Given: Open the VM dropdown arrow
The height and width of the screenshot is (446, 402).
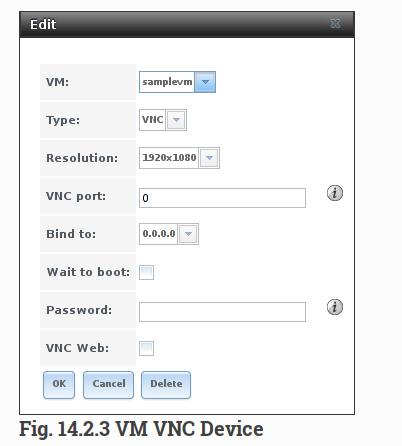Looking at the screenshot, I should tap(205, 82).
